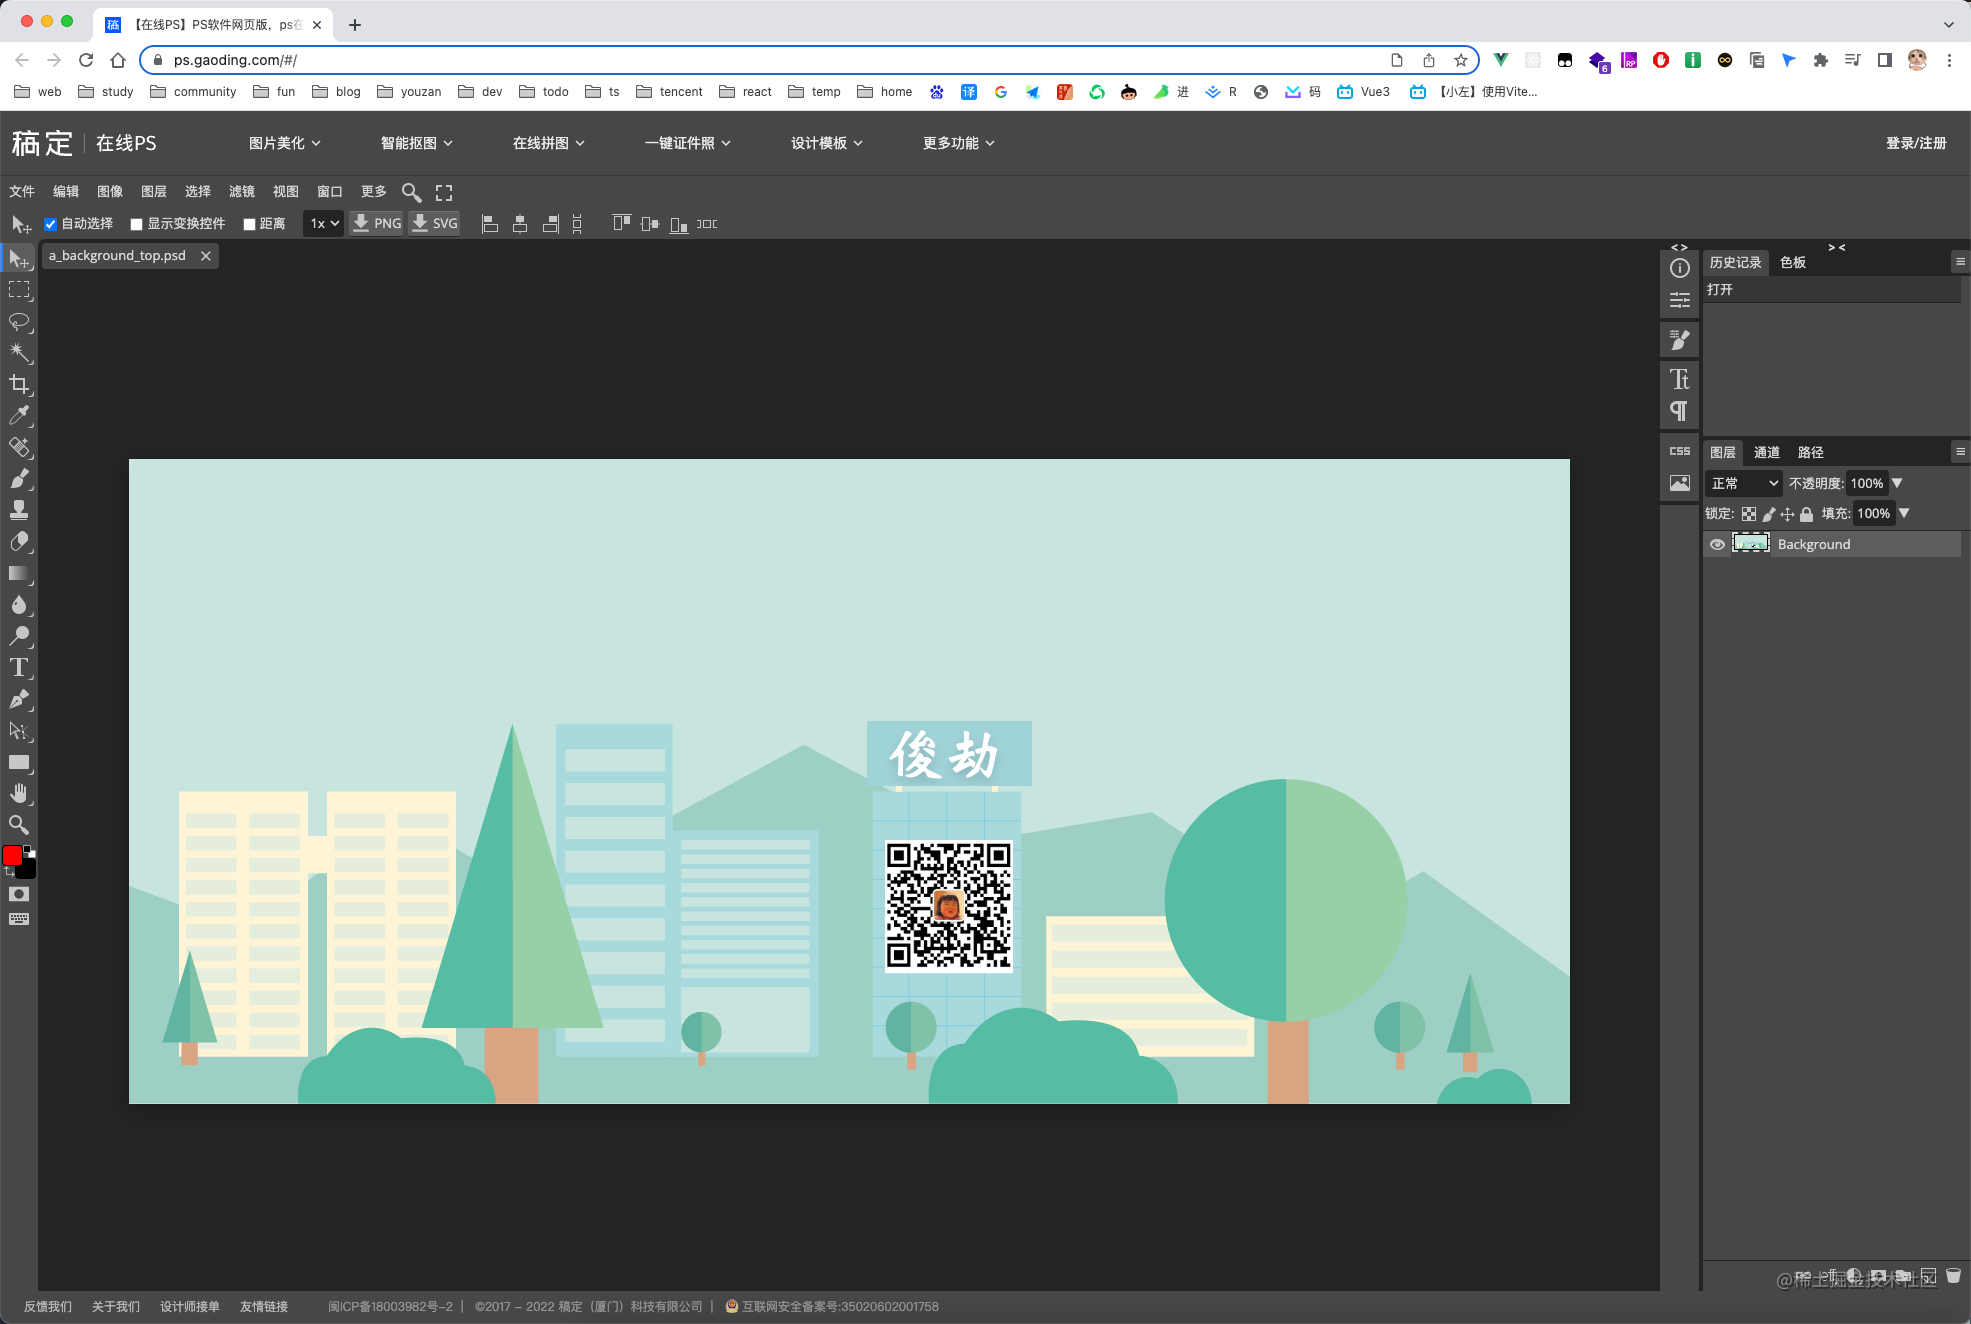The height and width of the screenshot is (1324, 1971).
Task: Open the brush settings panel icon
Action: tap(1680, 340)
